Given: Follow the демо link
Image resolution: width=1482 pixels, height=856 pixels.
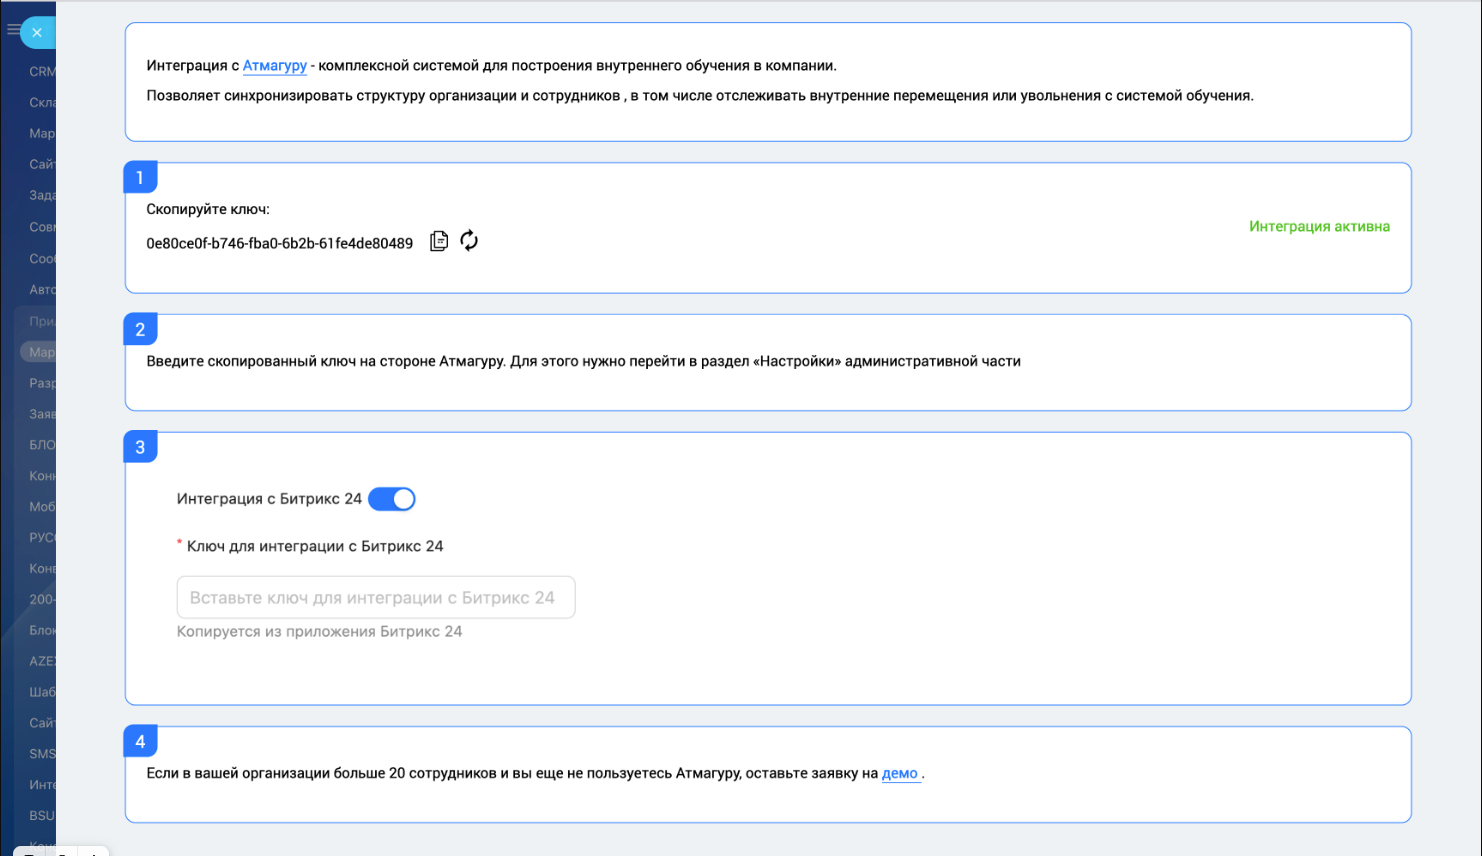Looking at the screenshot, I should 900,773.
